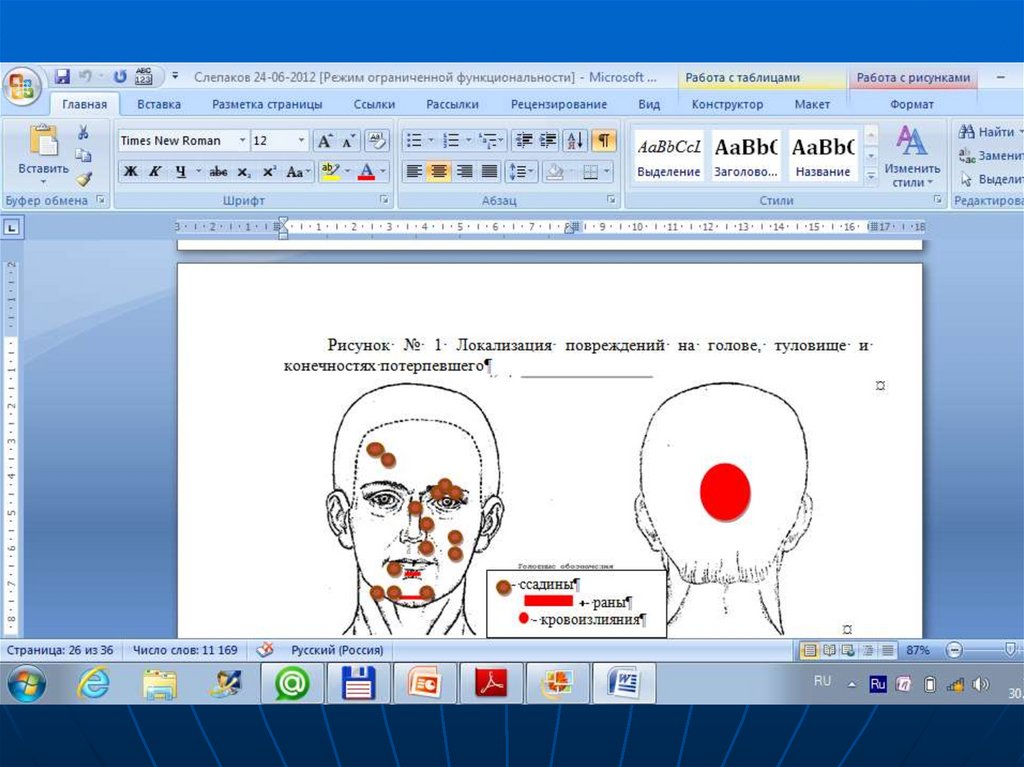Open the font name dropdown
Viewport: 1024px width, 767px height.
click(x=242, y=141)
